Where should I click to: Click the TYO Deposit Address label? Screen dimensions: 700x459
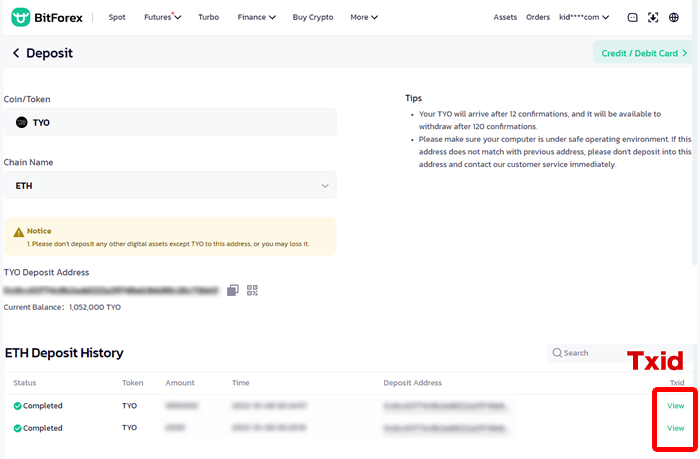(x=46, y=272)
